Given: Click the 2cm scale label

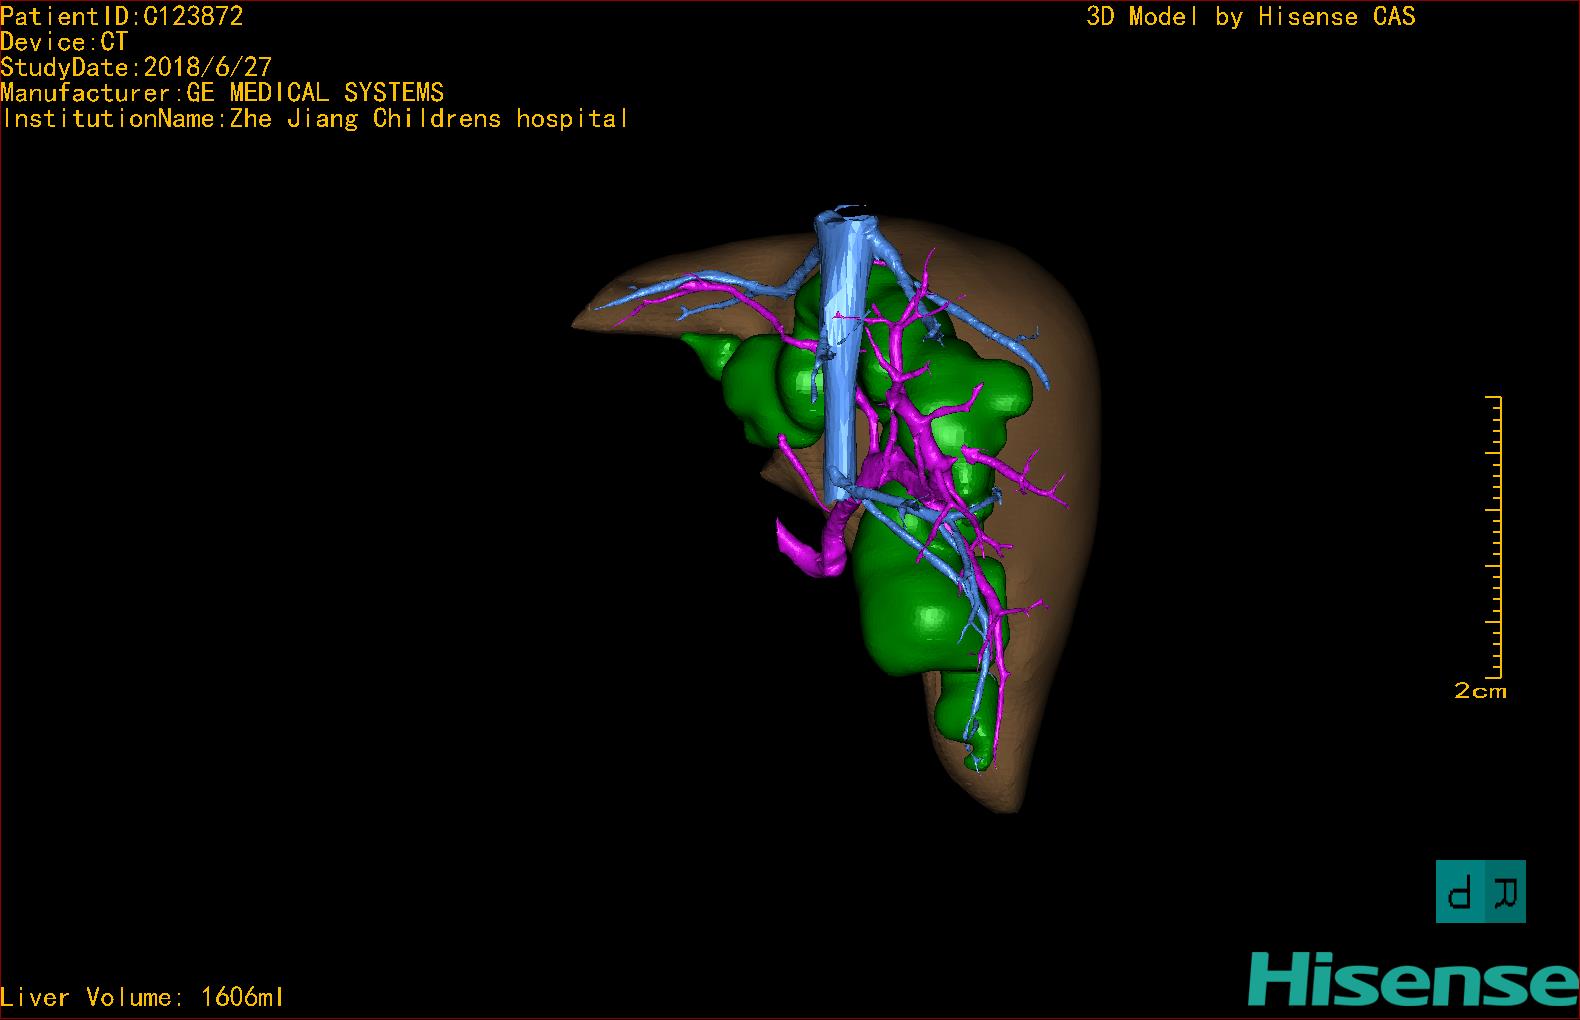Looking at the screenshot, I should tap(1480, 691).
